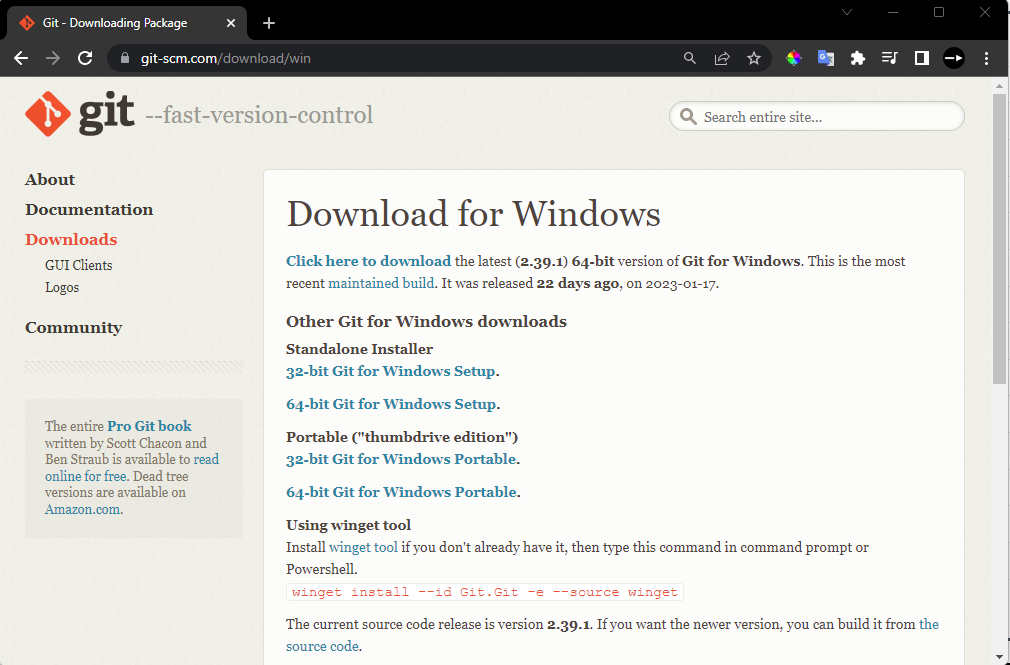Click the 'Download for Windows' heading
Viewport: 1010px width, 665px height.
click(473, 214)
